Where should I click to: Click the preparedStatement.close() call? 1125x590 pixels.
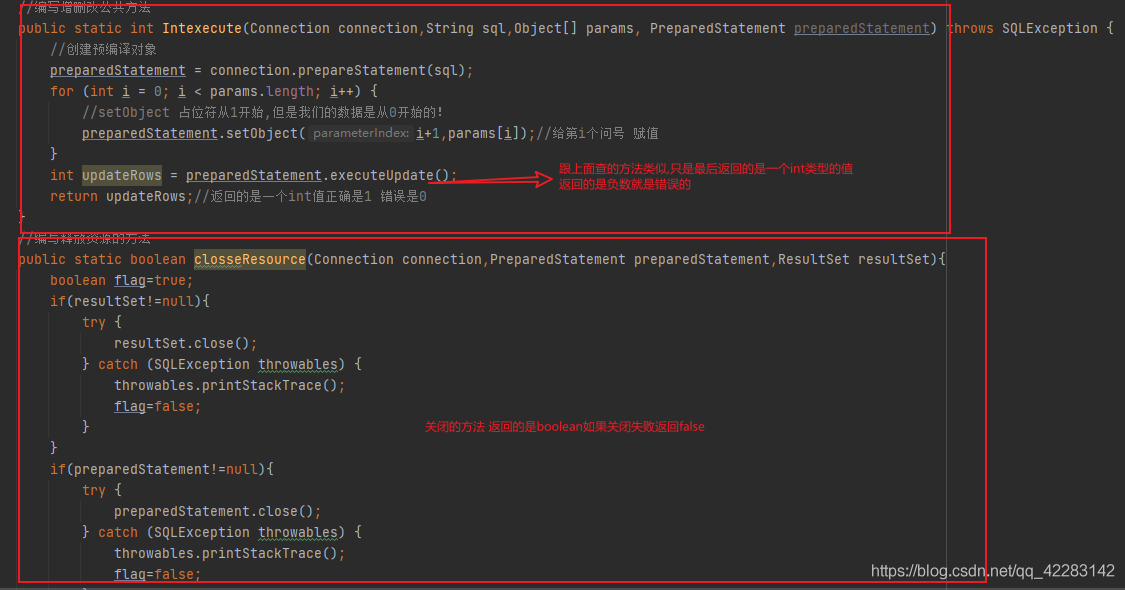coord(217,512)
